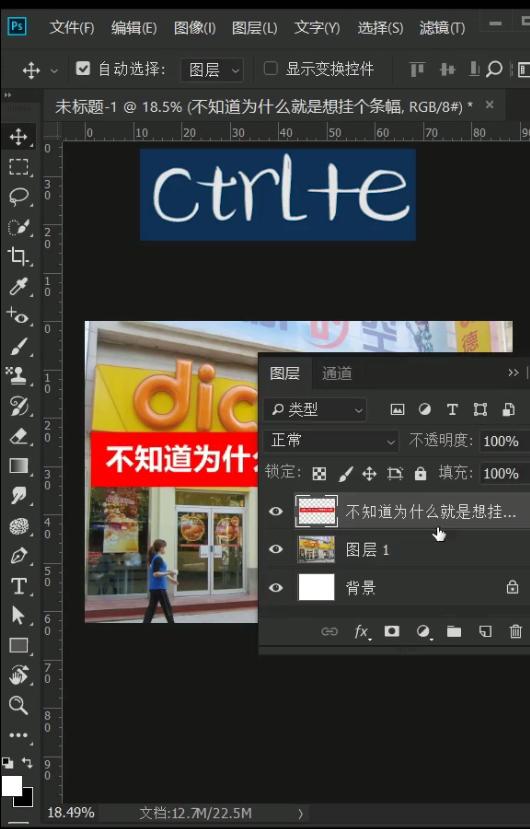Open the 文字(Y) menu
This screenshot has width=530, height=829.
click(x=317, y=27)
